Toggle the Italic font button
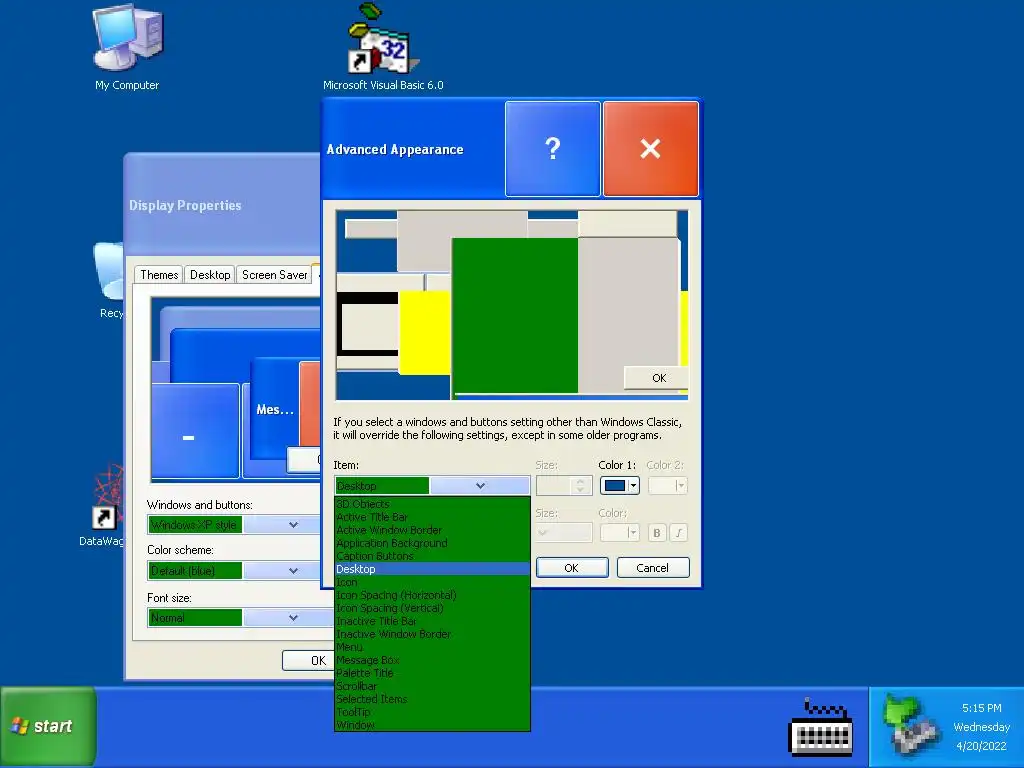The width and height of the screenshot is (1024, 768). click(679, 533)
